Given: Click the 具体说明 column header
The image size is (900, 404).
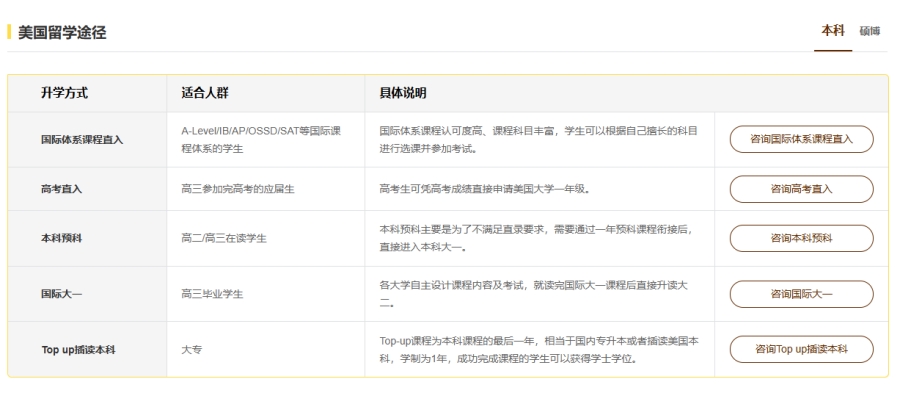Looking at the screenshot, I should (403, 94).
